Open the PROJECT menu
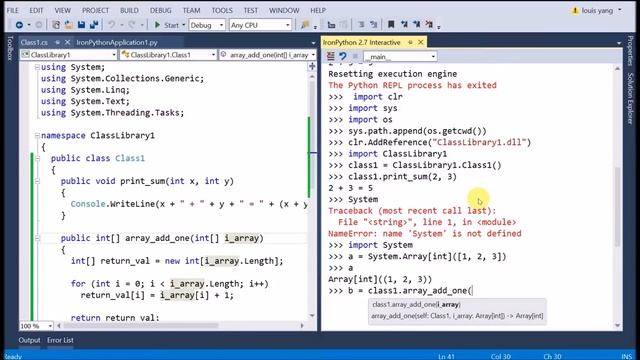The width and height of the screenshot is (640, 360). pyautogui.click(x=96, y=10)
